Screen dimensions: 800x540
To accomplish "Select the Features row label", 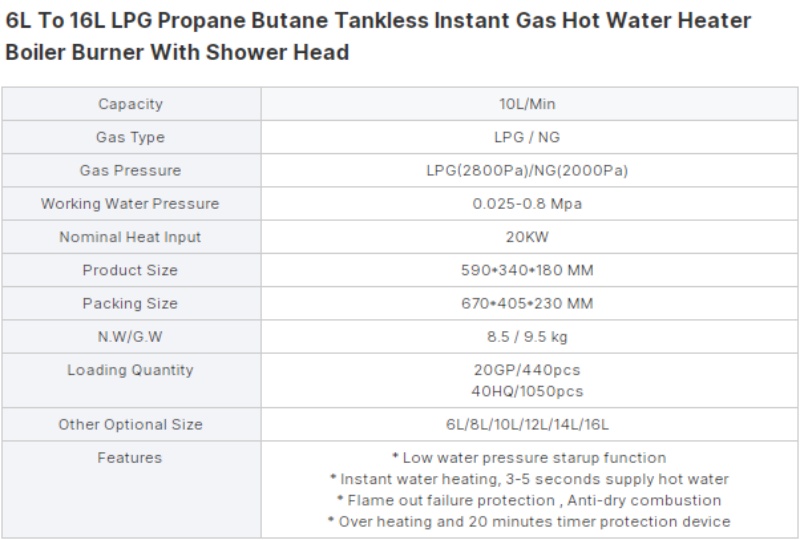I will [130, 458].
